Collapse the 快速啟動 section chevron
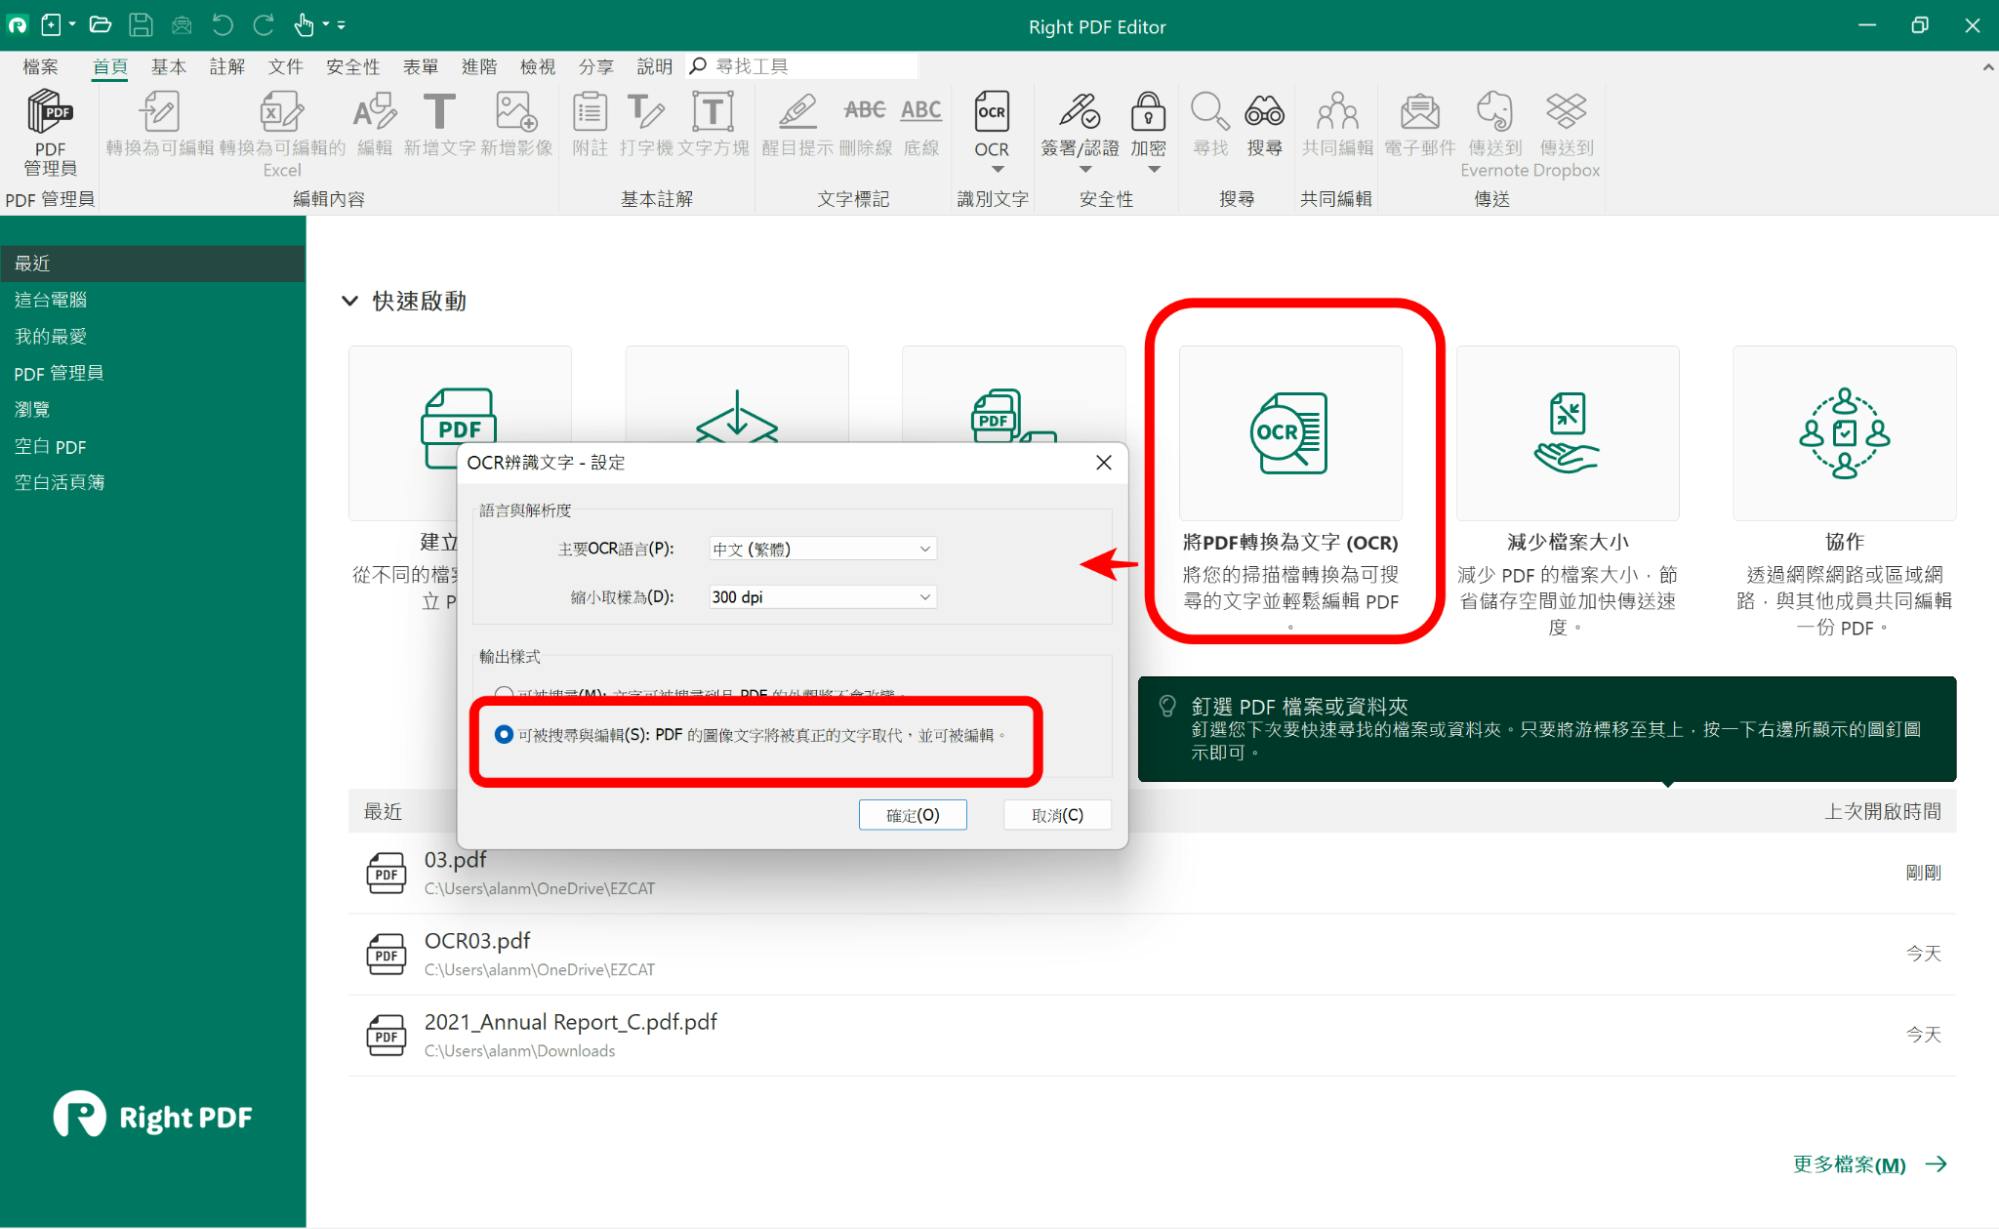This screenshot has height=1229, width=1999. click(x=350, y=301)
